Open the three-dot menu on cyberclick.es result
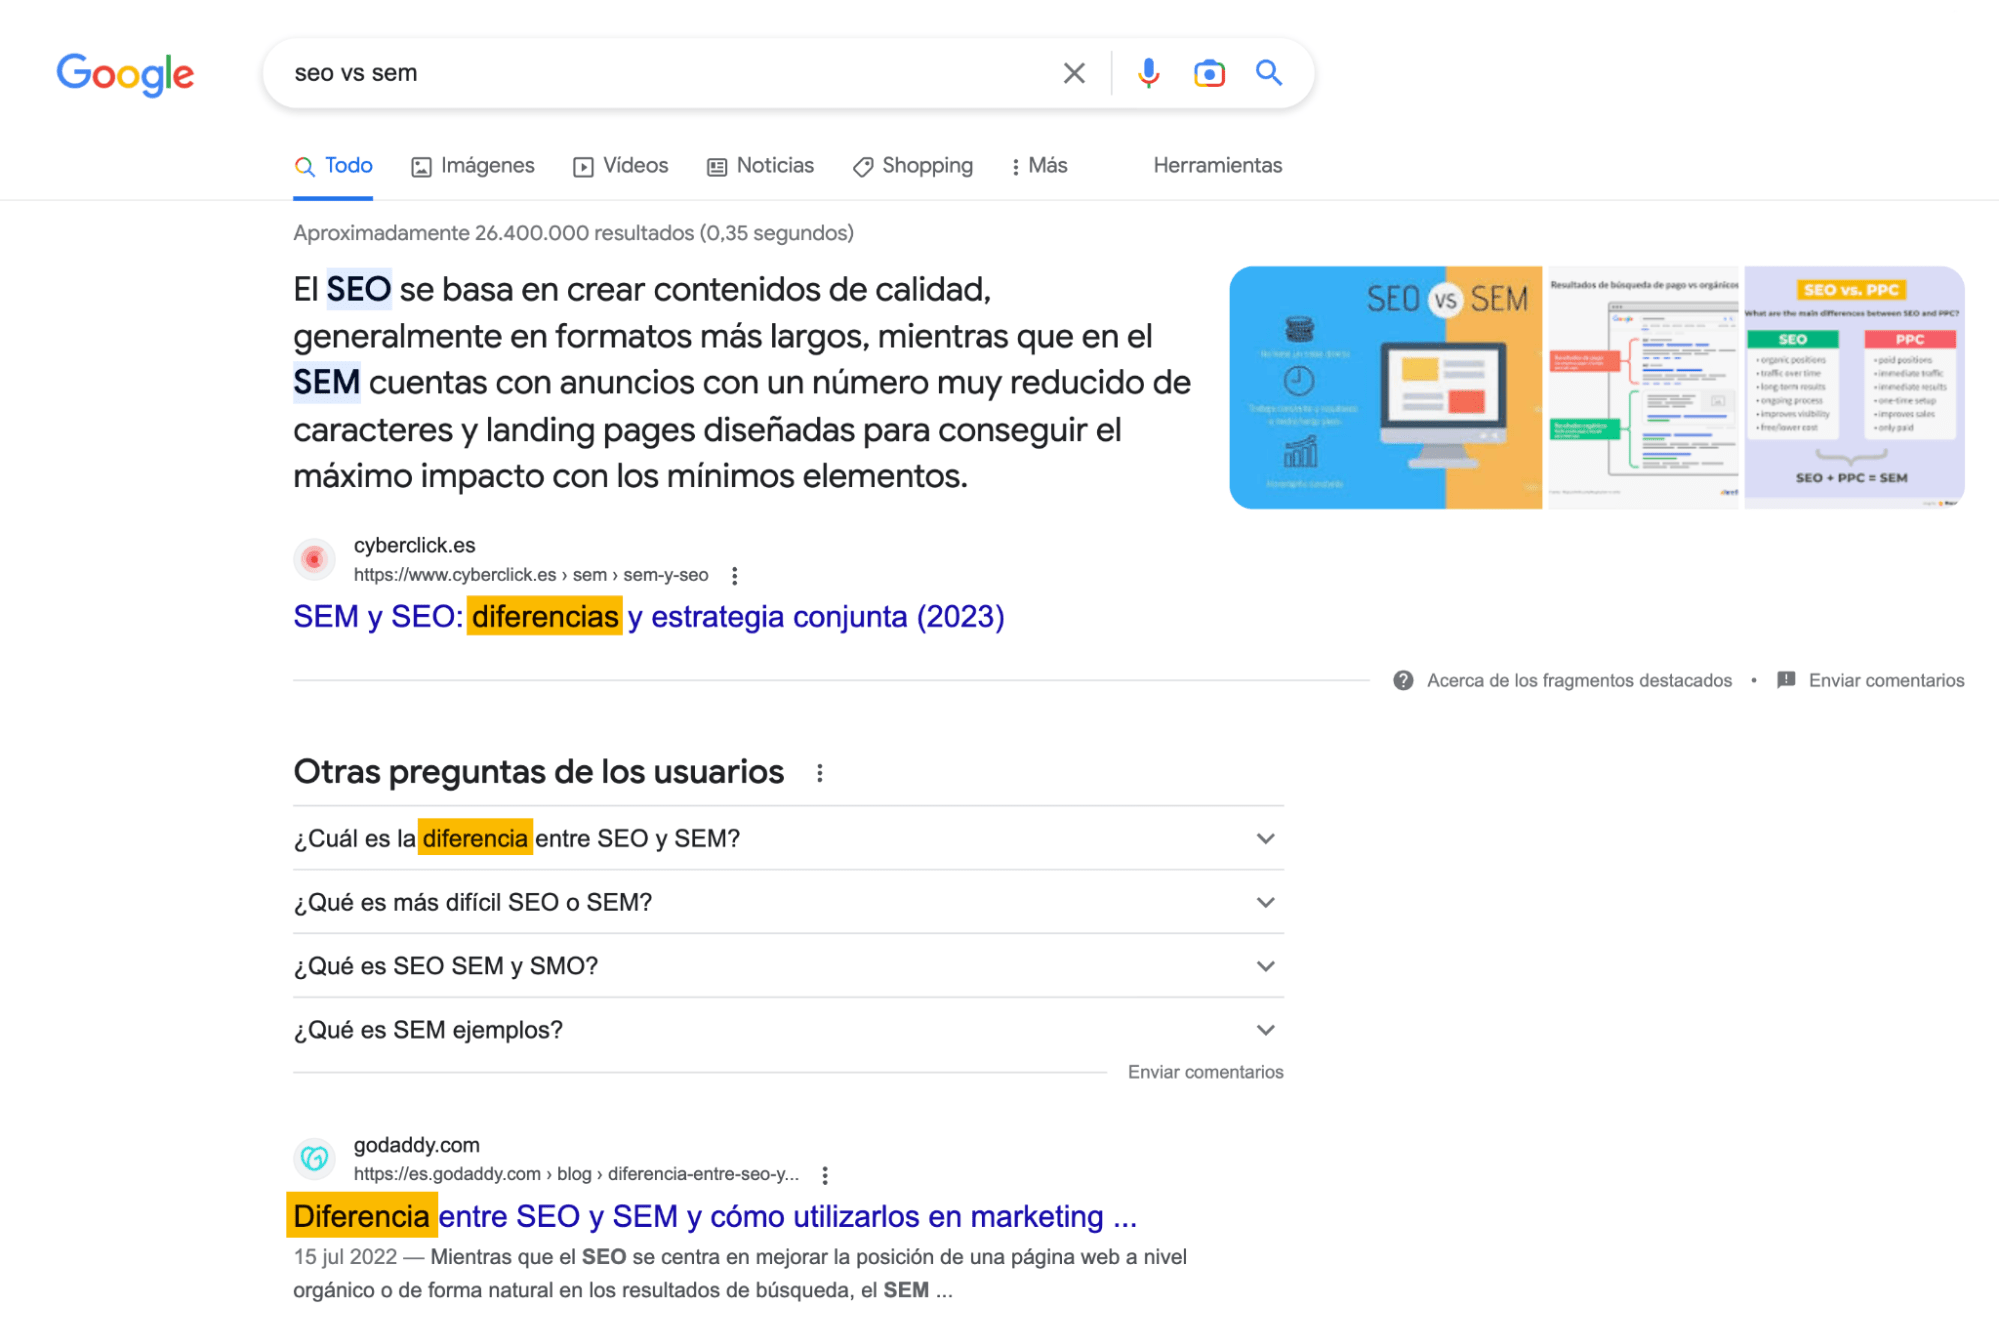1999x1335 pixels. click(735, 575)
